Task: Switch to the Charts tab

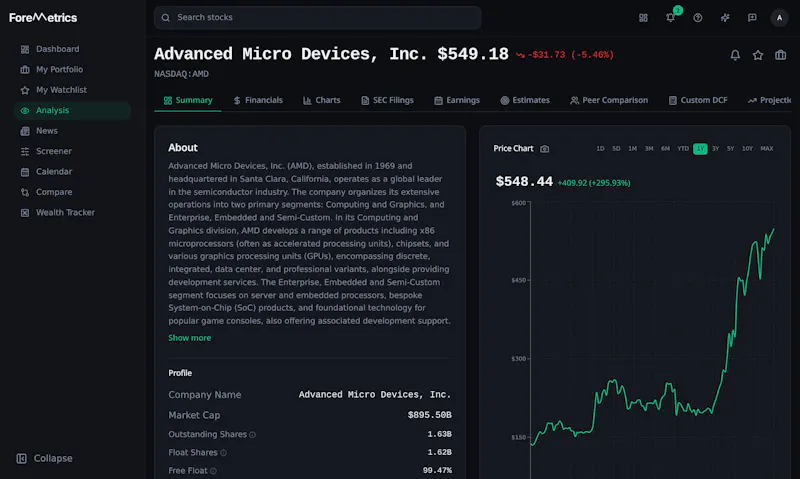Action: 321,100
